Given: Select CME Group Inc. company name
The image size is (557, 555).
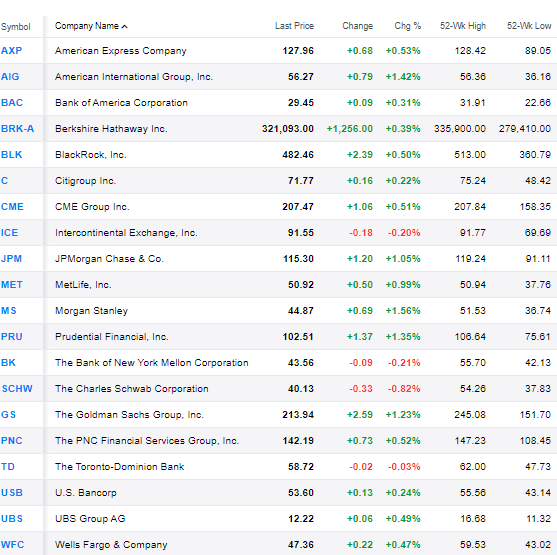Looking at the screenshot, I should pyautogui.click(x=92, y=206).
